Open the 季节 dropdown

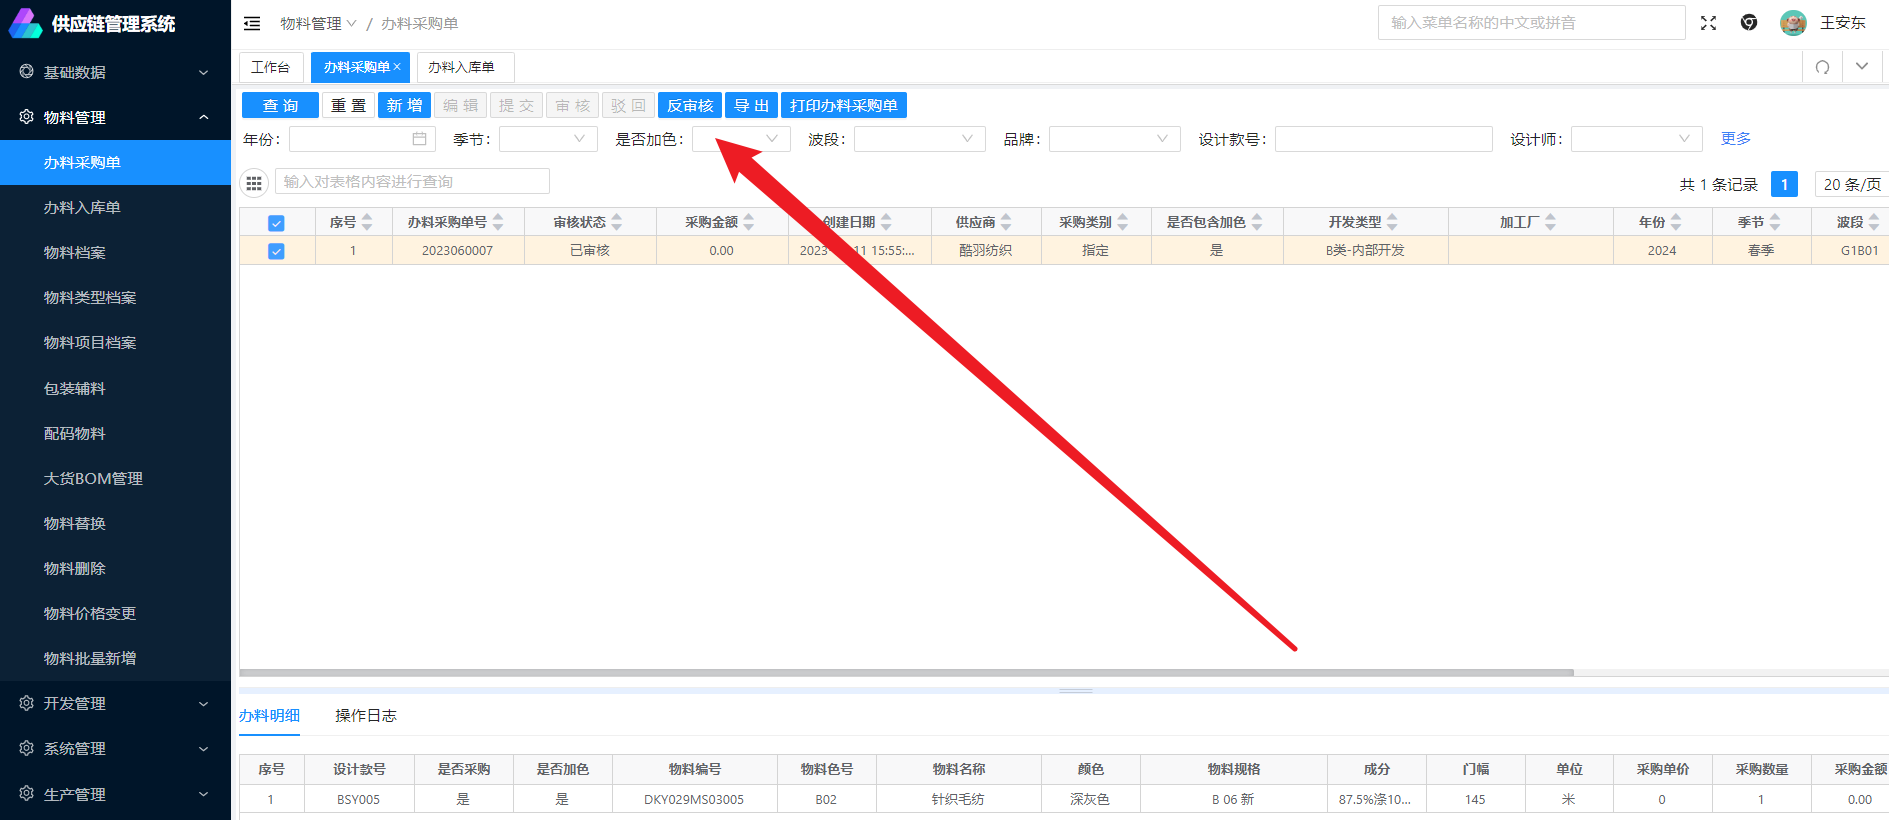[548, 139]
